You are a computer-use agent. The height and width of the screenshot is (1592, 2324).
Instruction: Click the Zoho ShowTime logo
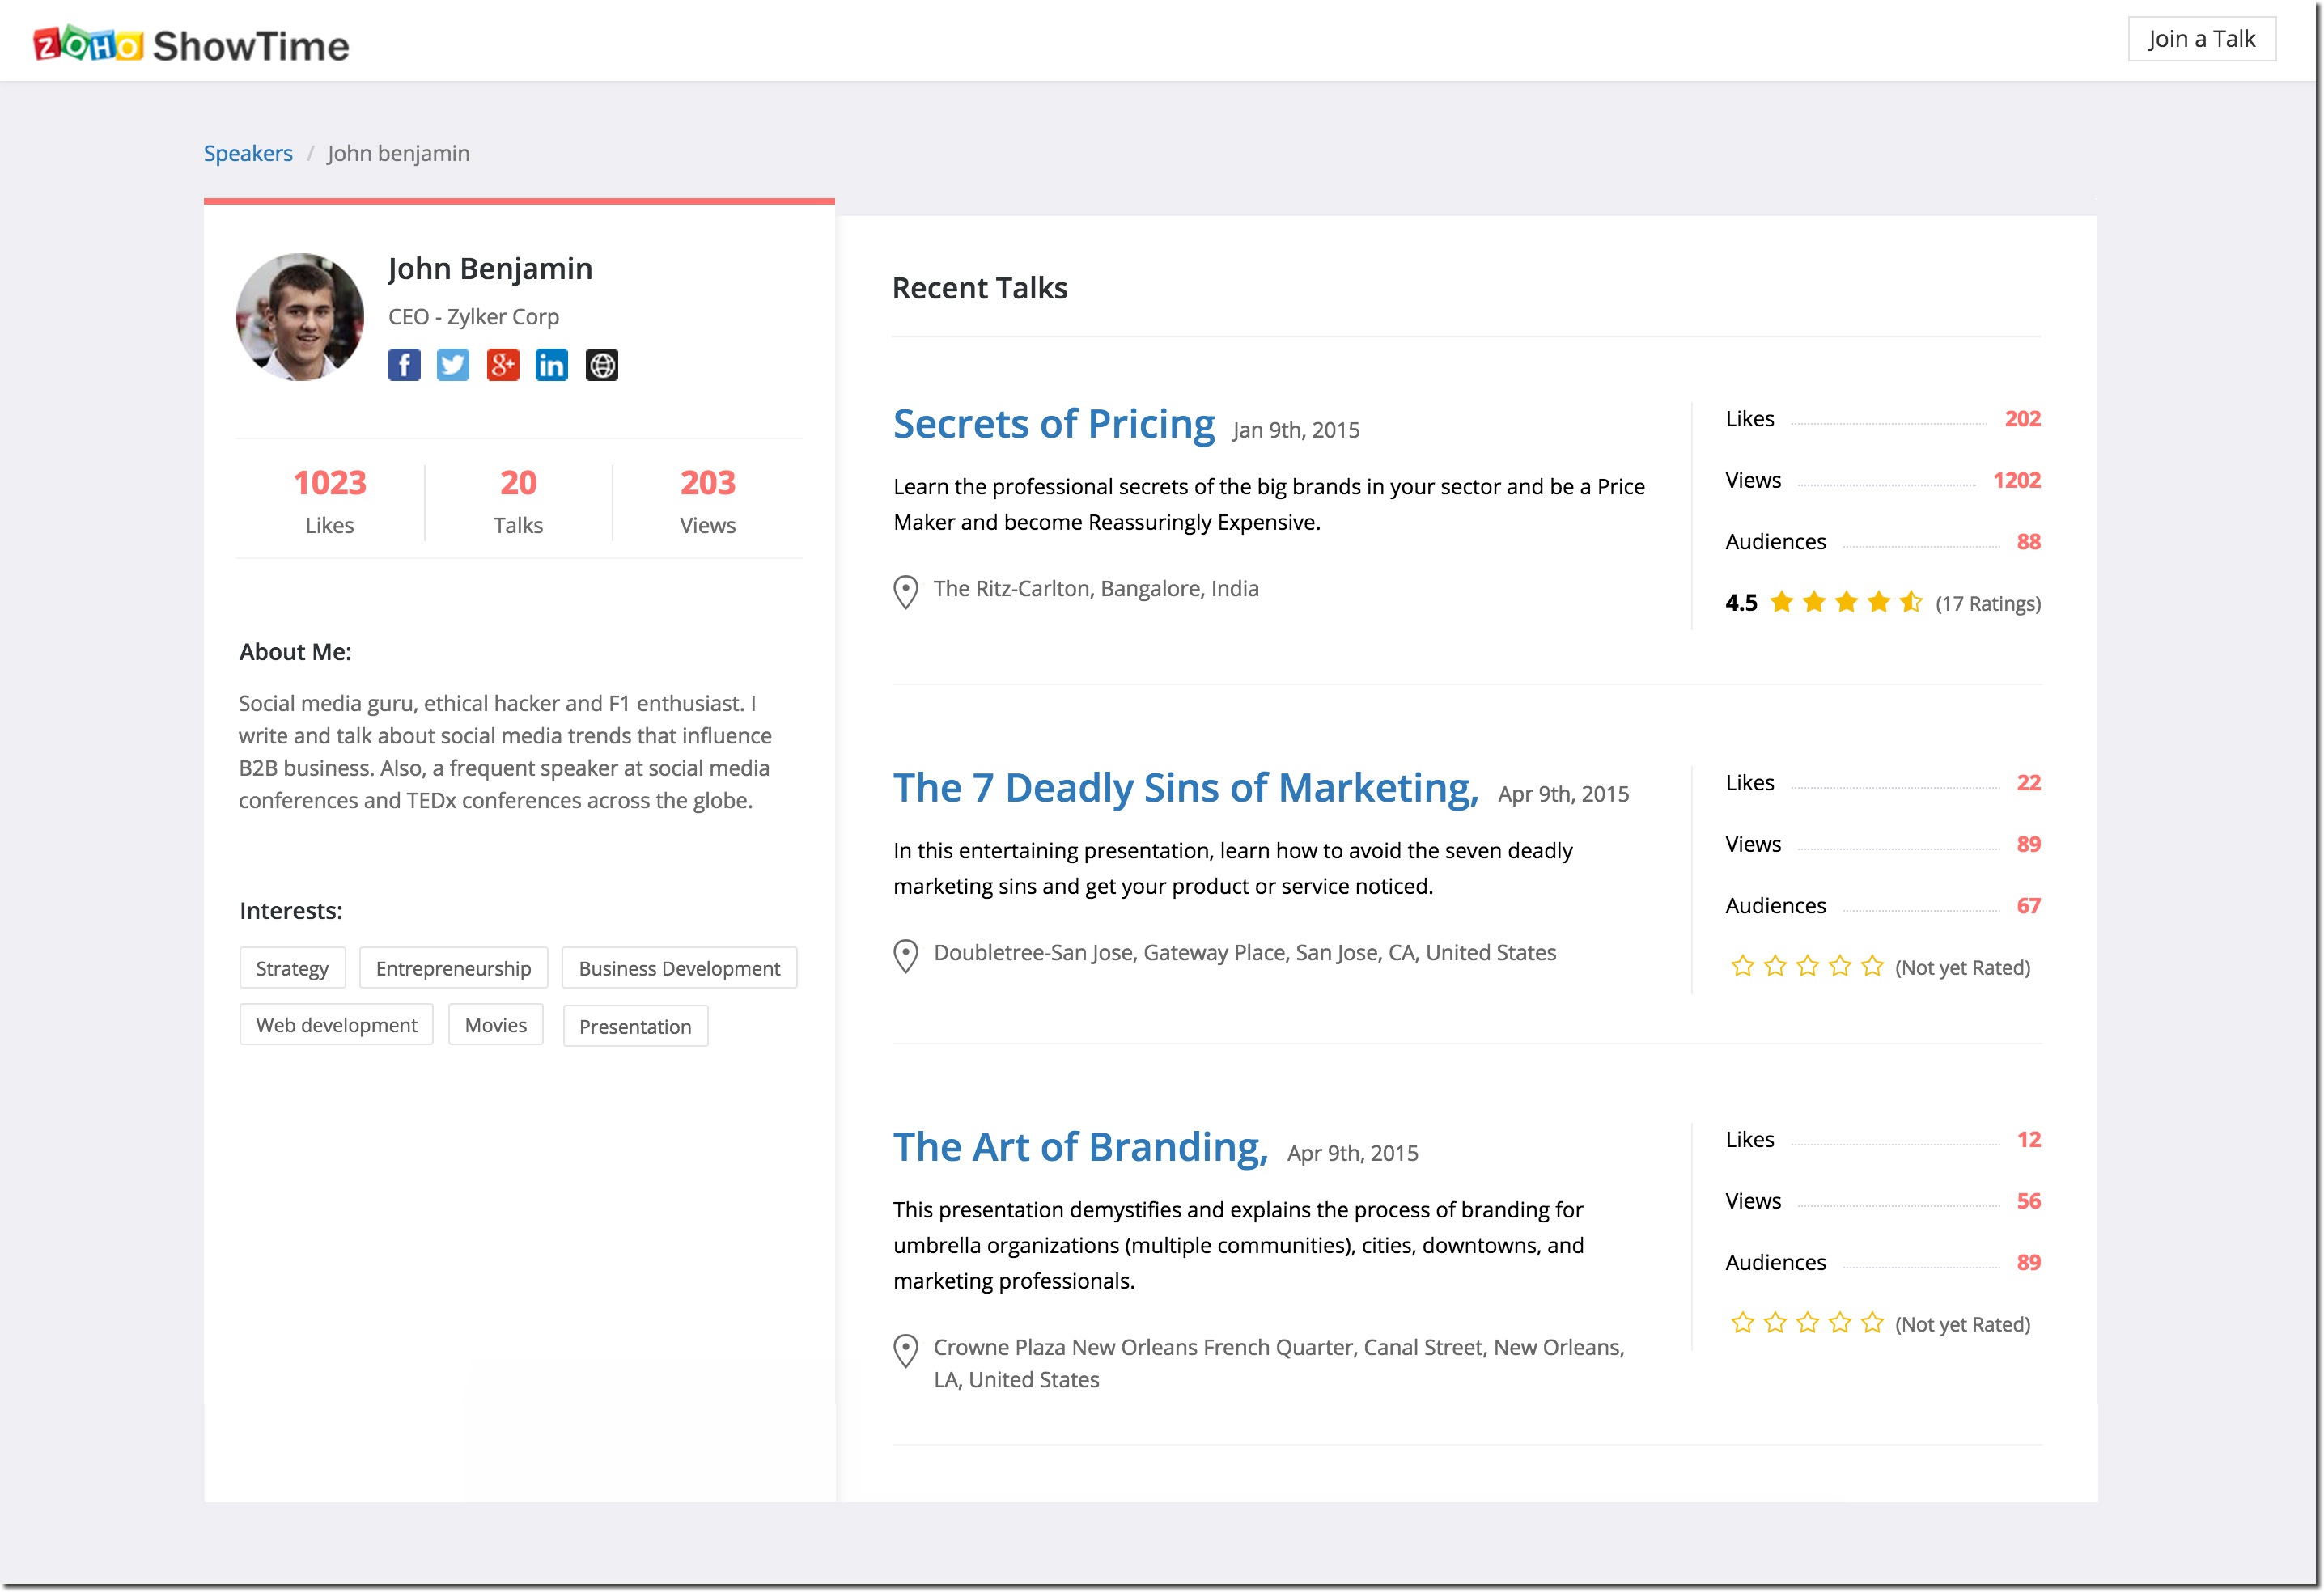[x=191, y=45]
